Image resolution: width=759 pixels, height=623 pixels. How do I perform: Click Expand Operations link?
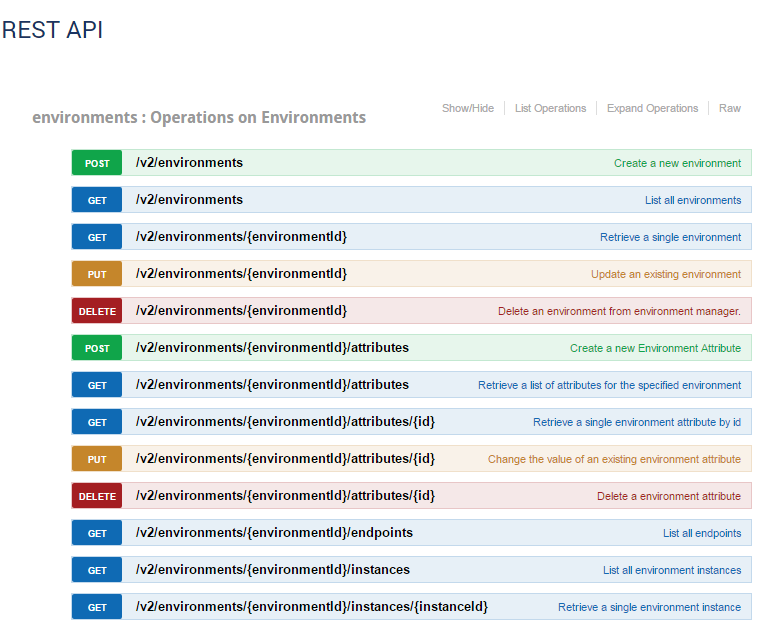[653, 108]
